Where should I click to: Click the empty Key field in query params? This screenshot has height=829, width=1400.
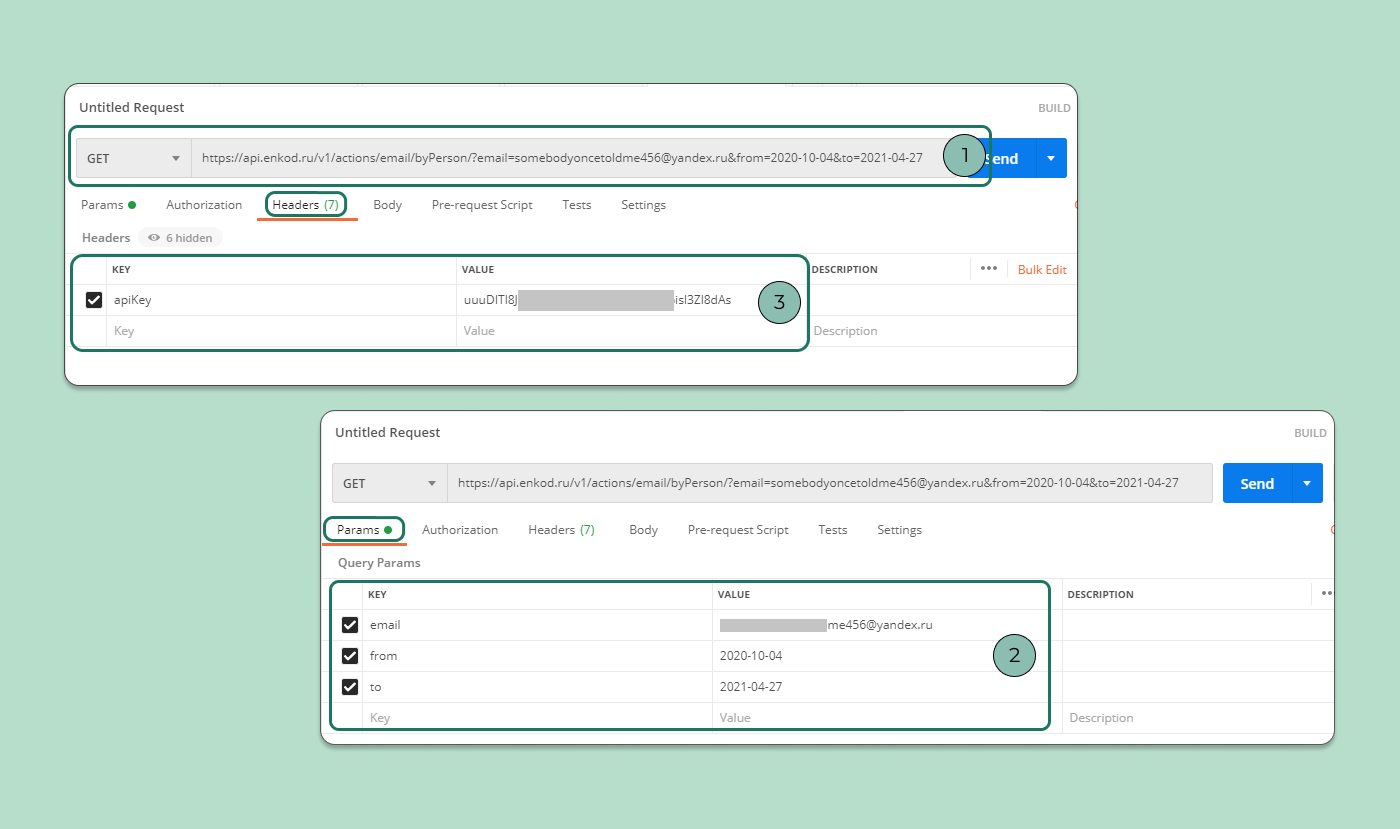[x=537, y=718]
